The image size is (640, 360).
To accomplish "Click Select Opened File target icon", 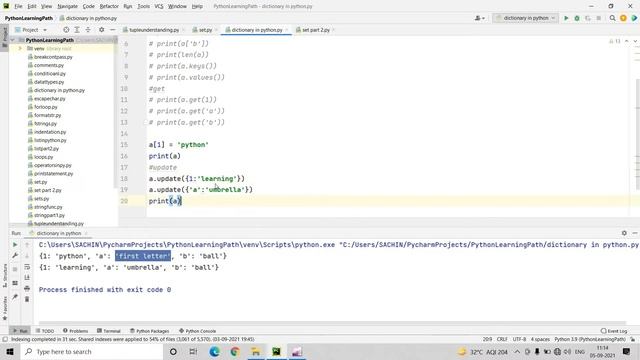I will pos(66,30).
